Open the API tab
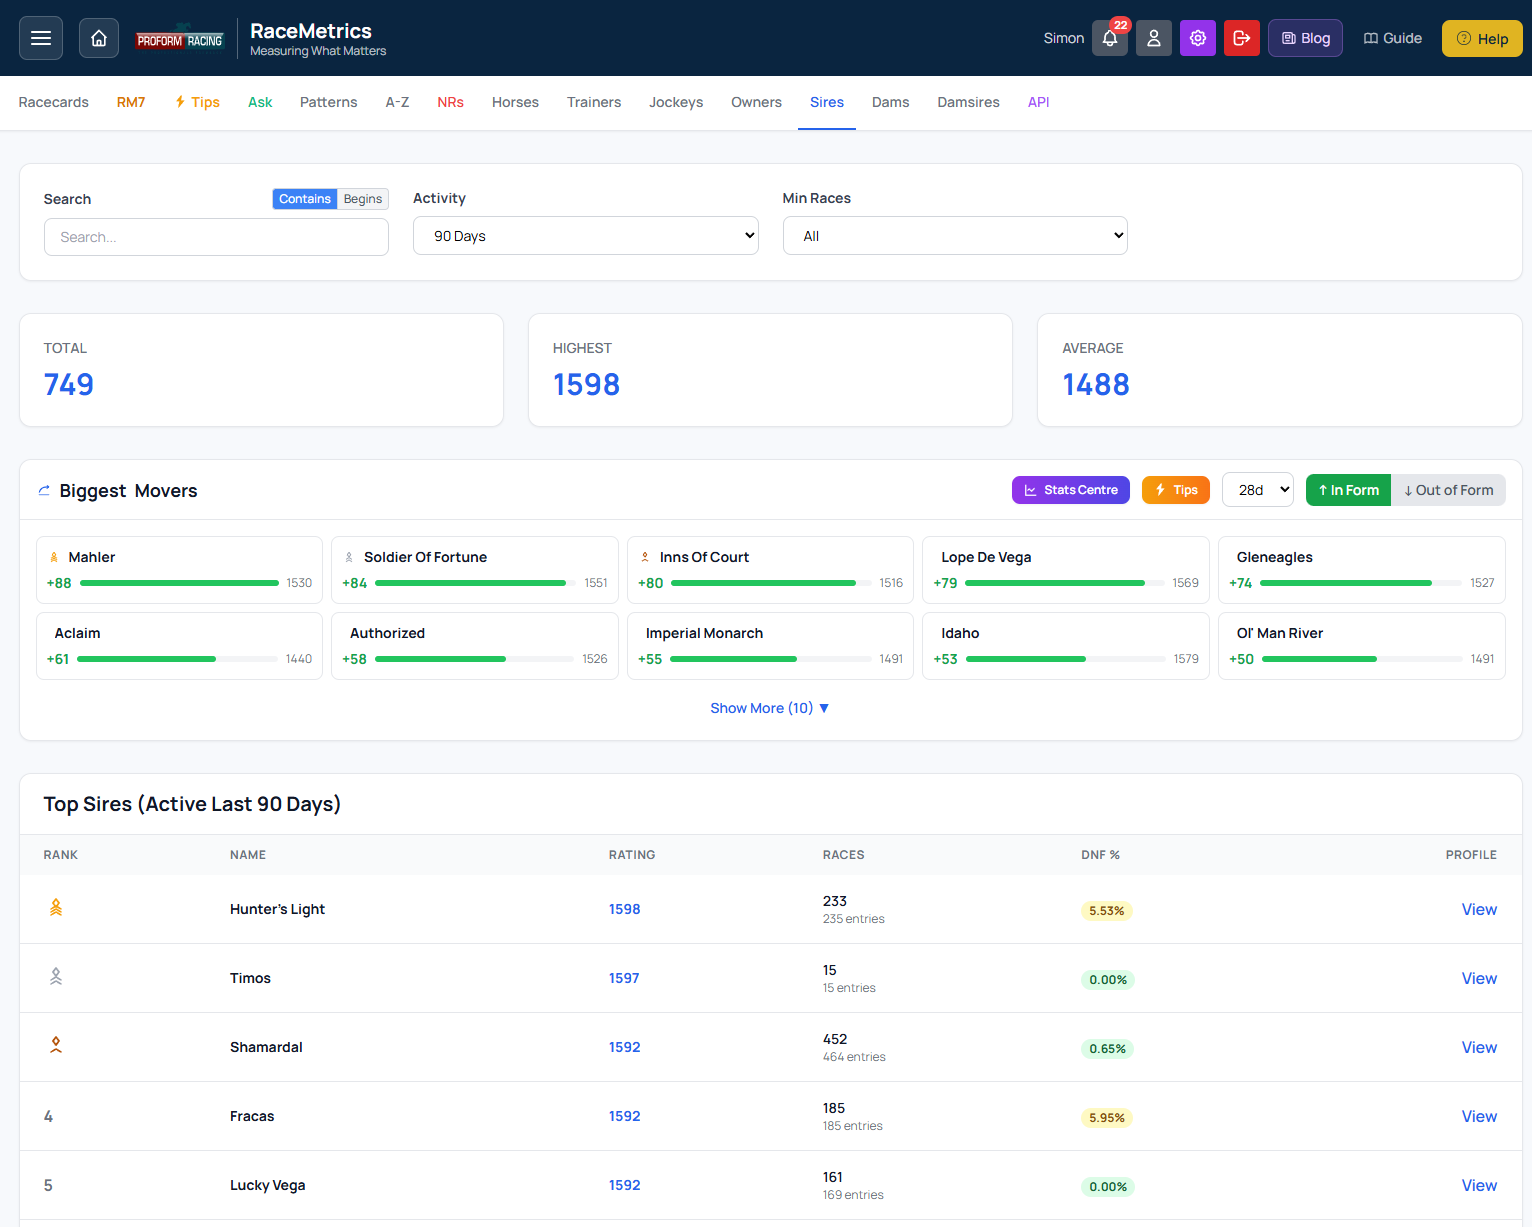 point(1039,102)
